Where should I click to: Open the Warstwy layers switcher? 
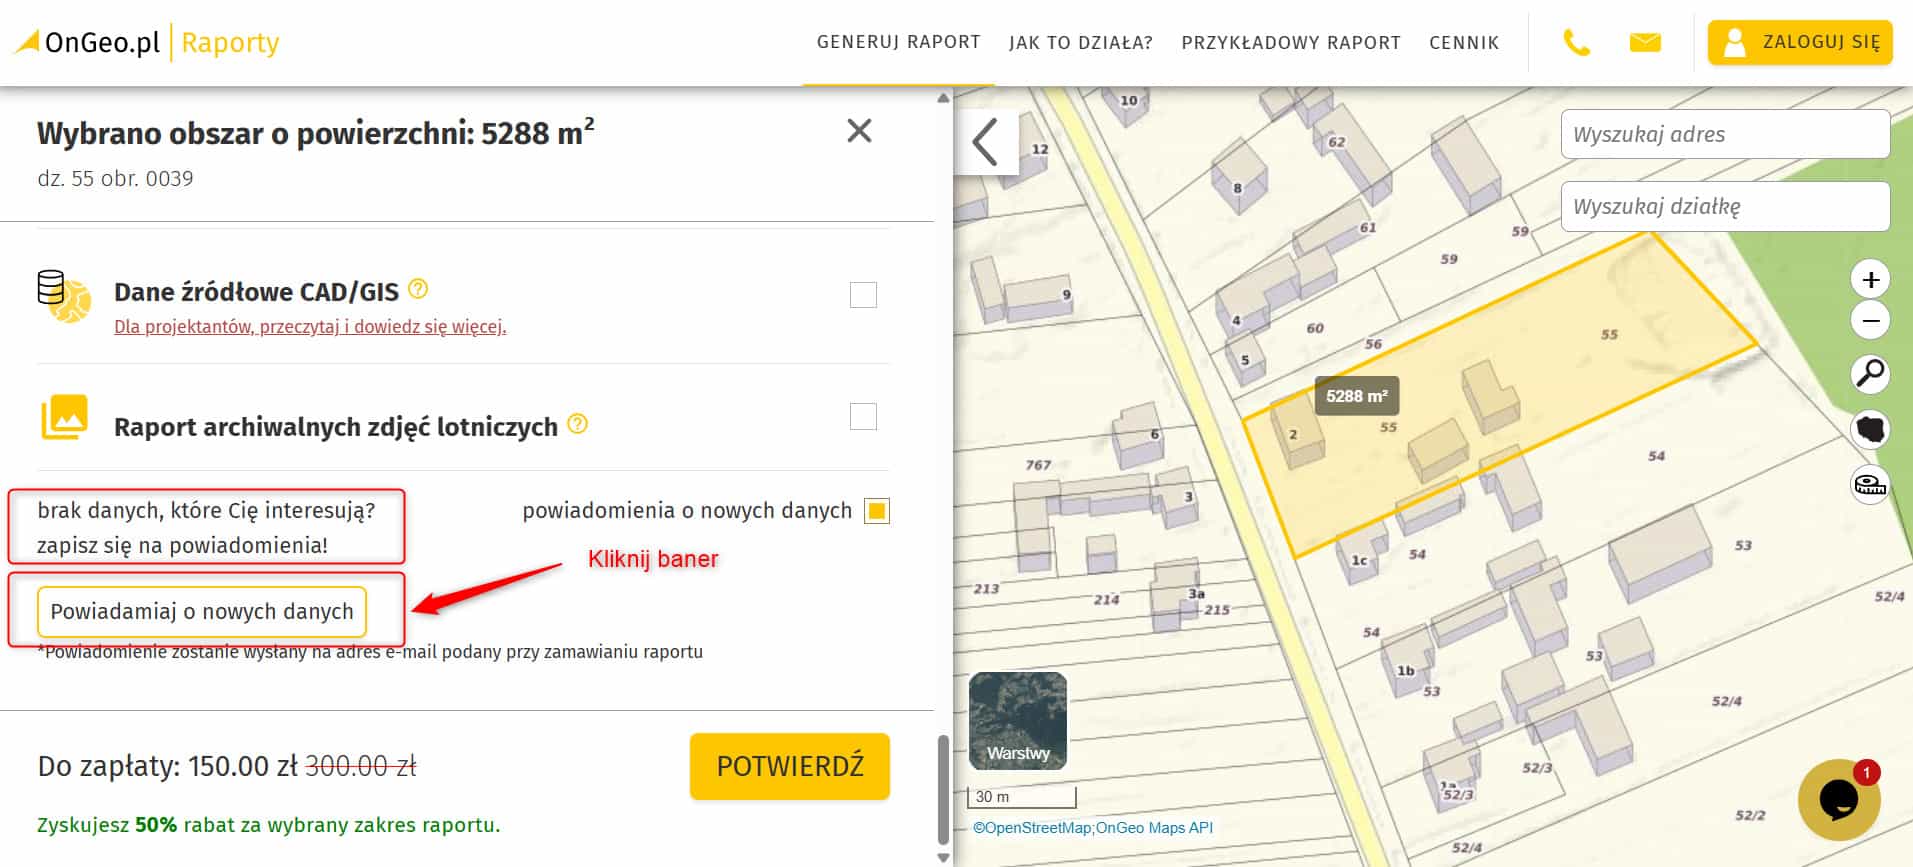(x=1018, y=721)
